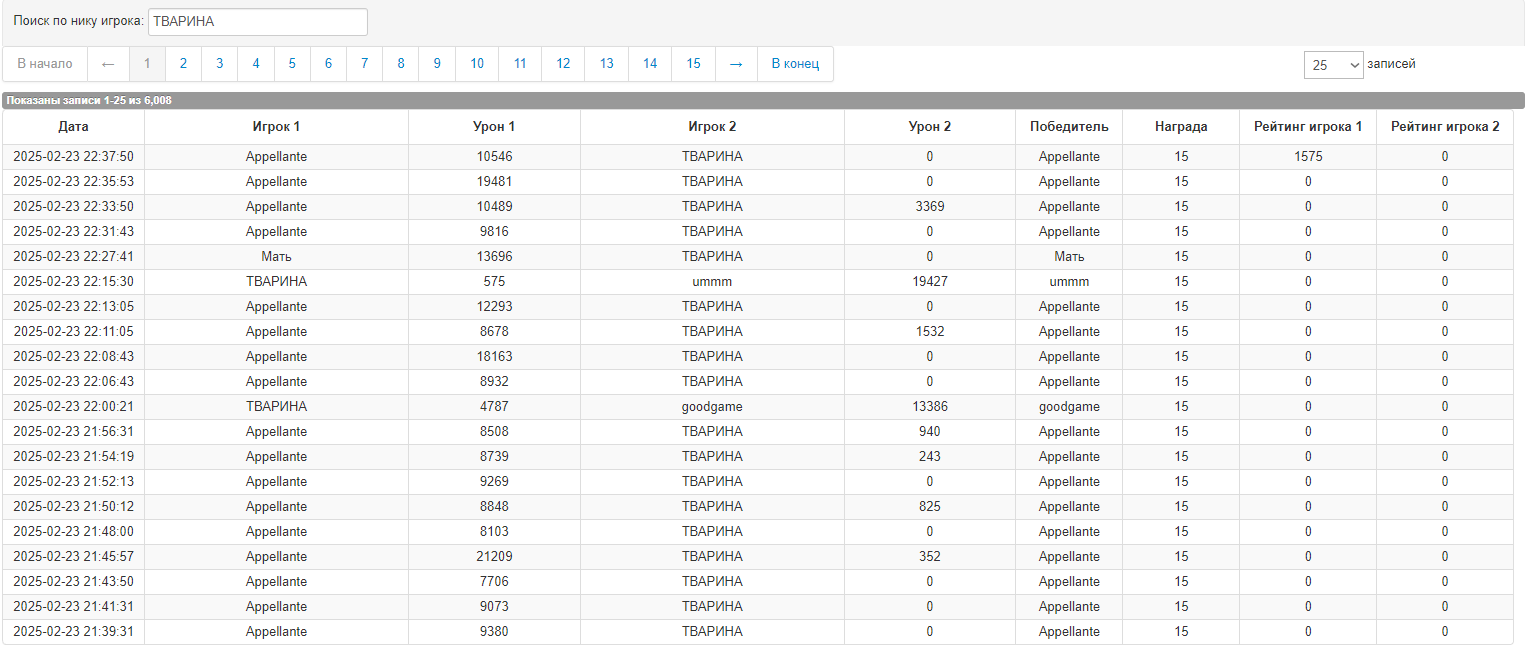The width and height of the screenshot is (1527, 651).
Task: Click the left arrow previous page button
Action: point(108,64)
